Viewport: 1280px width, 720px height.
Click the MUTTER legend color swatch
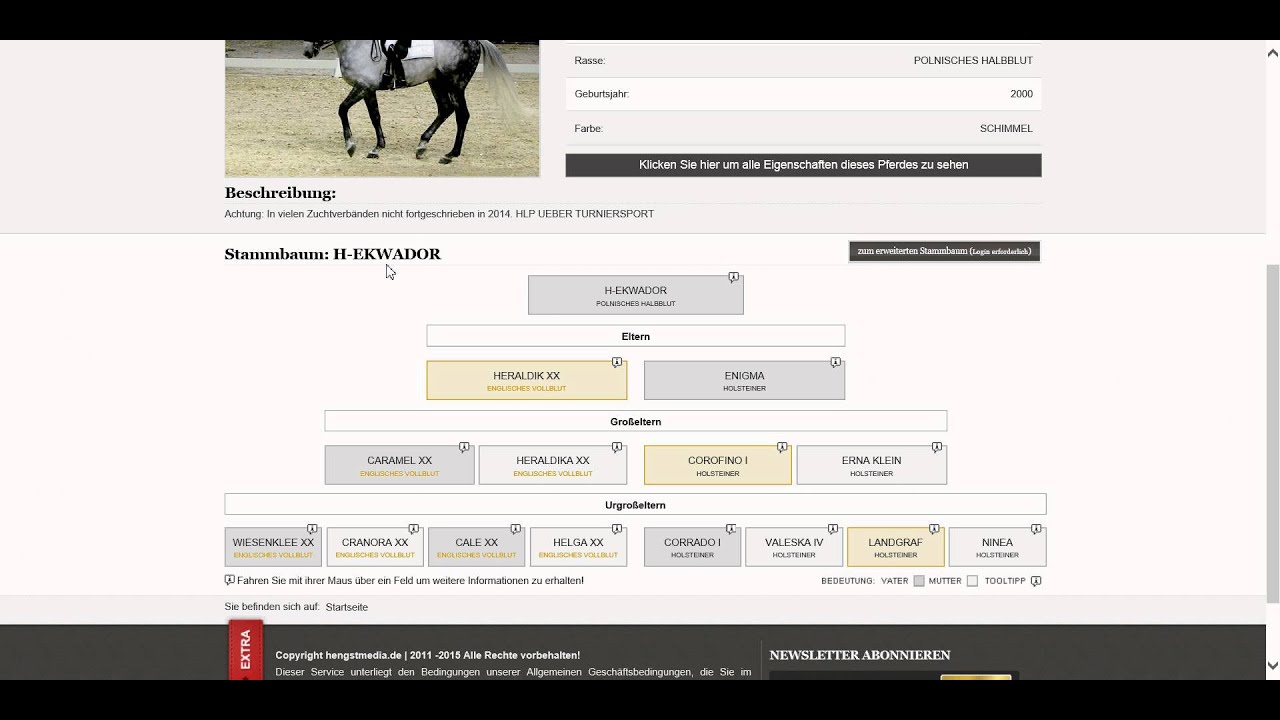pyautogui.click(x=972, y=581)
